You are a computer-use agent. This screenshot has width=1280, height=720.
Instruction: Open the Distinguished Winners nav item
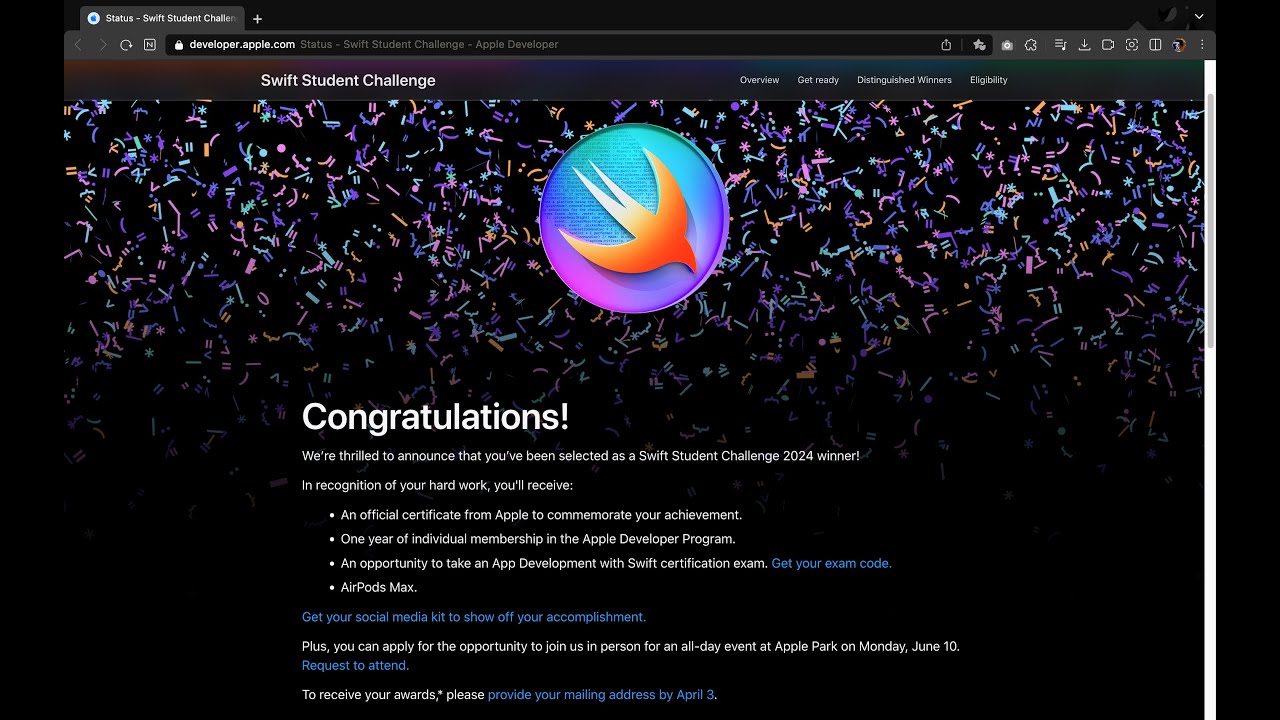click(904, 80)
